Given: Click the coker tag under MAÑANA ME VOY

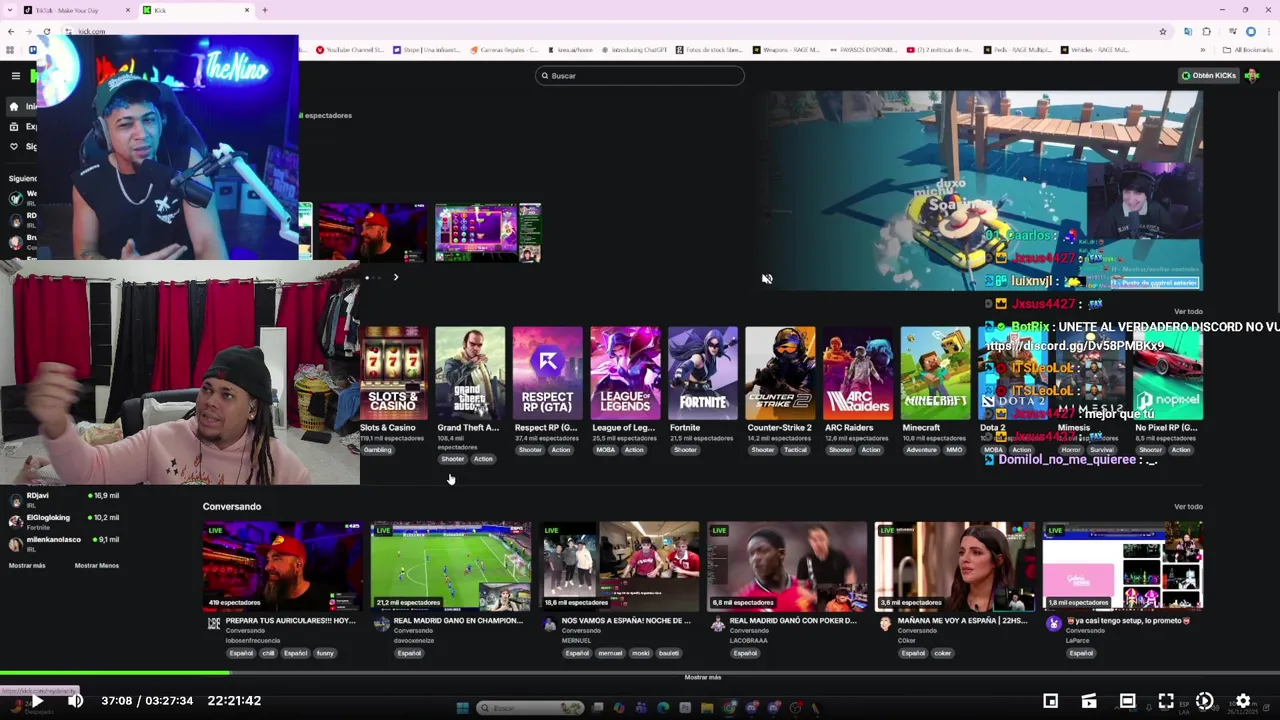Looking at the screenshot, I should (942, 653).
